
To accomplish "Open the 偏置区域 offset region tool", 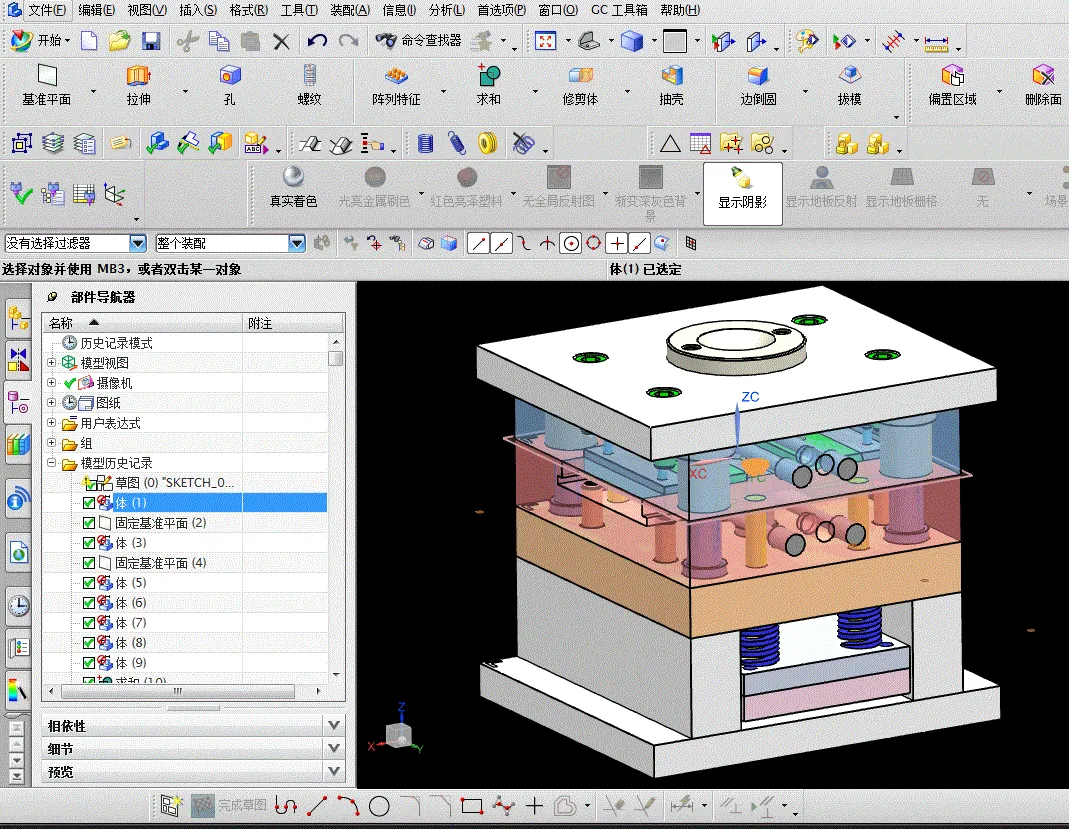I will point(952,85).
